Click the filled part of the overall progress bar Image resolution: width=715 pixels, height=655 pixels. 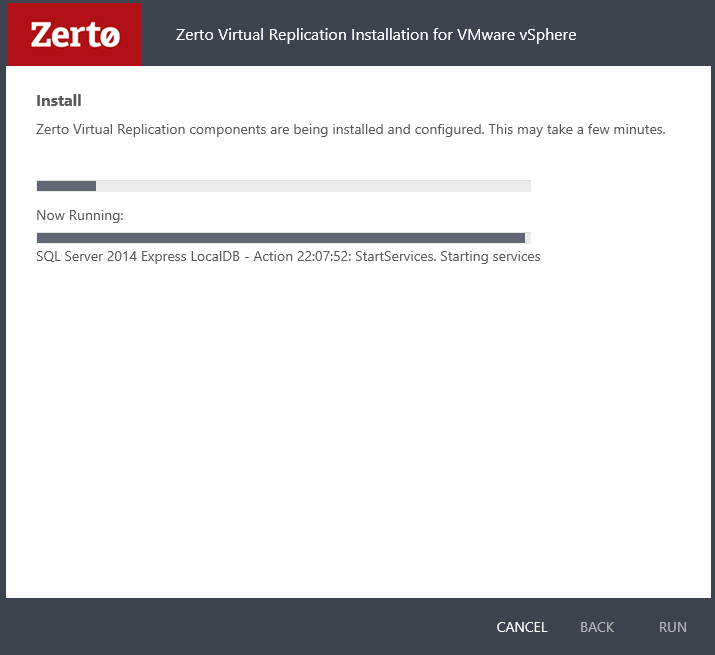pyautogui.click(x=66, y=186)
